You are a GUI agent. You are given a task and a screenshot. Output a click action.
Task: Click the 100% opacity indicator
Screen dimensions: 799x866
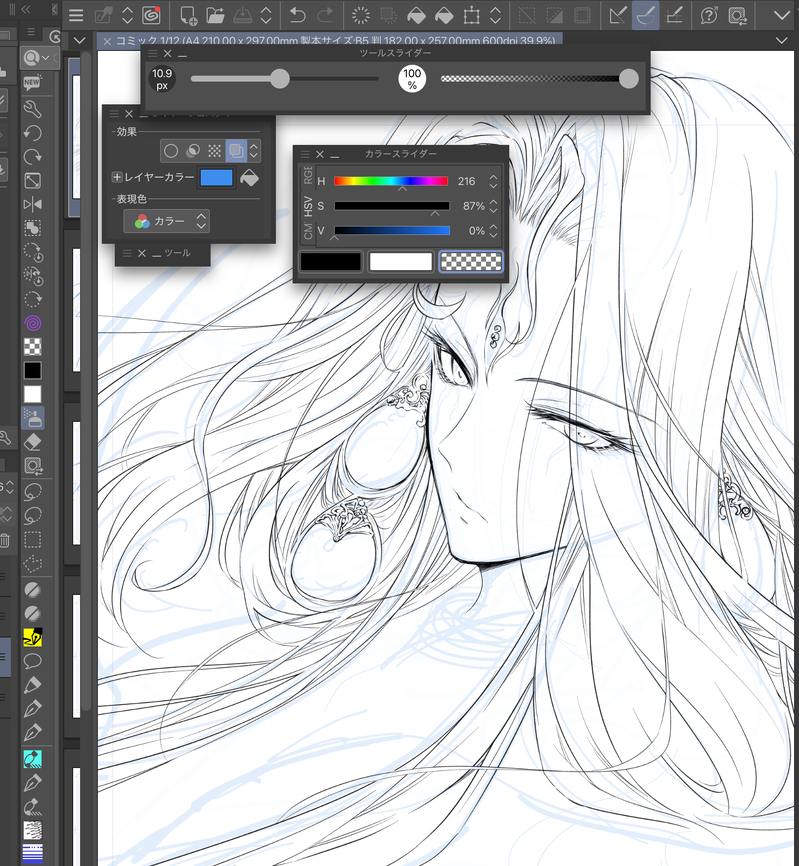click(412, 79)
